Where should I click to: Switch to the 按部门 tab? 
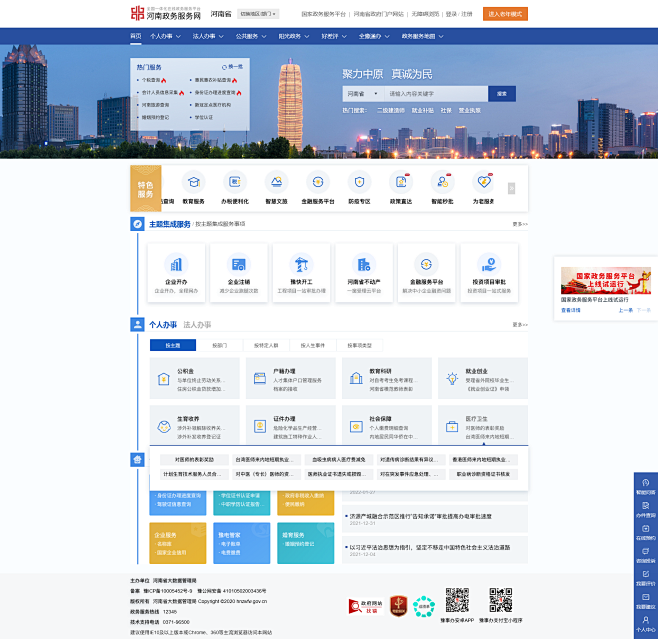[x=220, y=345]
